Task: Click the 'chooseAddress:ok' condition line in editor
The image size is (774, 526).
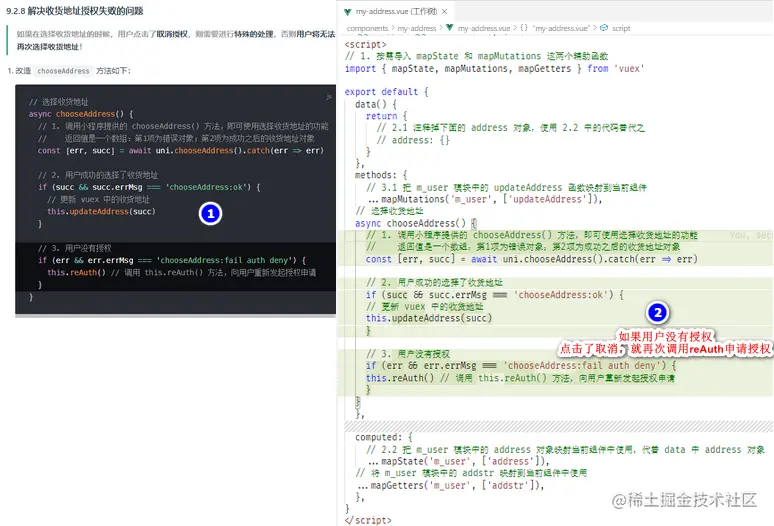Action: point(495,295)
